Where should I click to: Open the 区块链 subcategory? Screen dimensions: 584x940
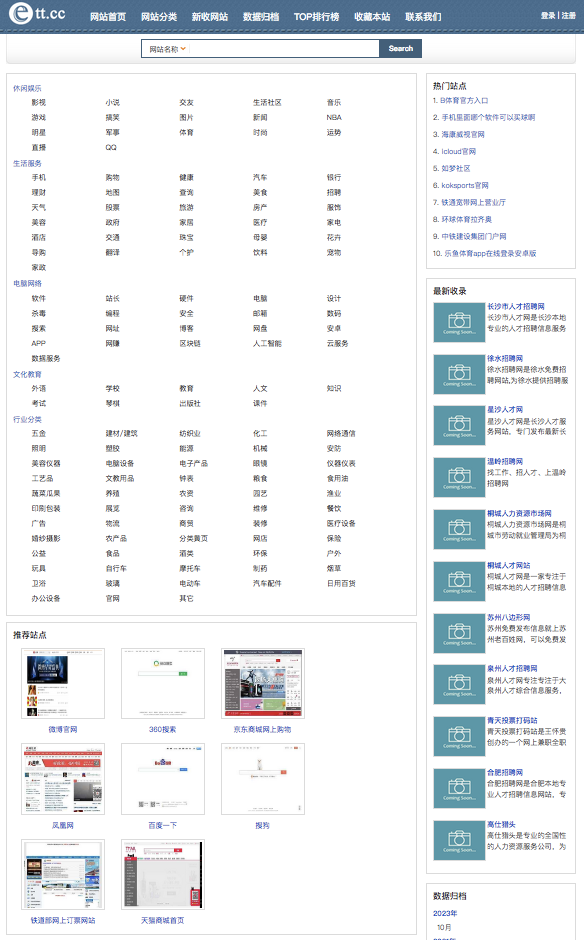189,344
